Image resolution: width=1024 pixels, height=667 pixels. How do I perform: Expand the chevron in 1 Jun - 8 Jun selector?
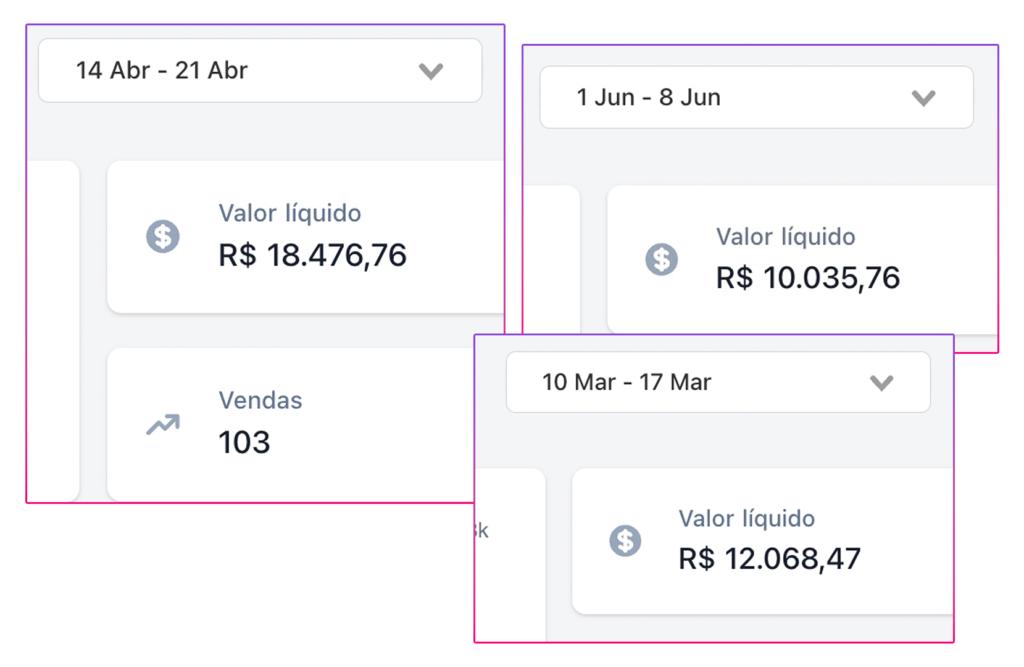pos(923,98)
